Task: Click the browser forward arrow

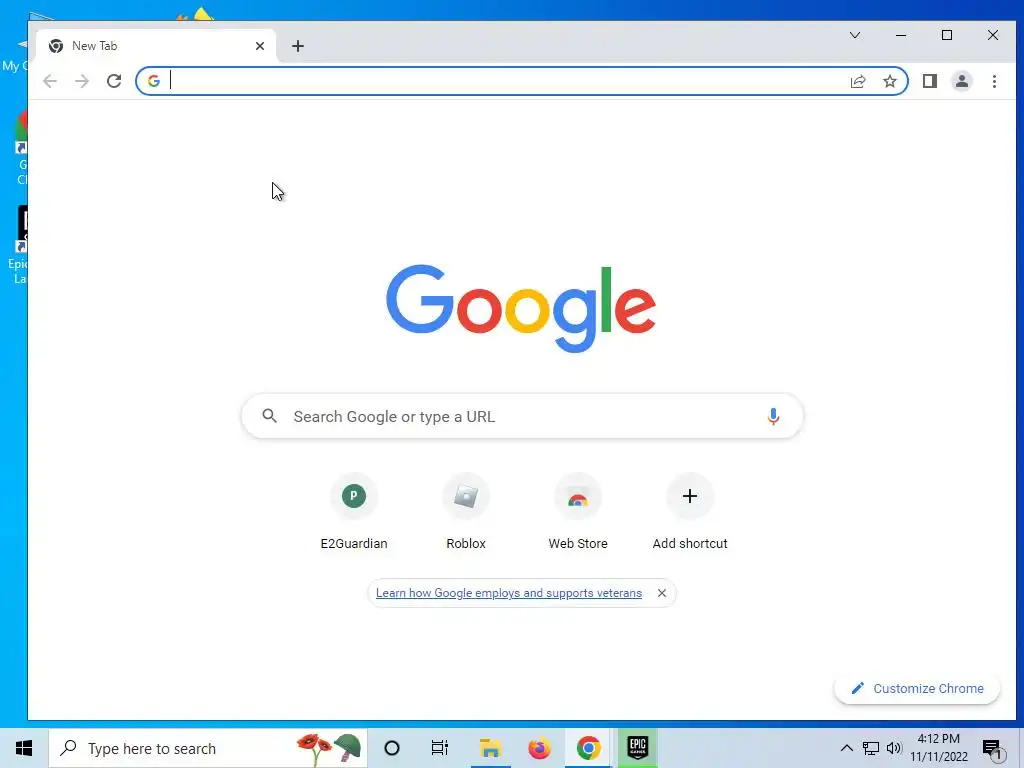Action: [x=82, y=81]
